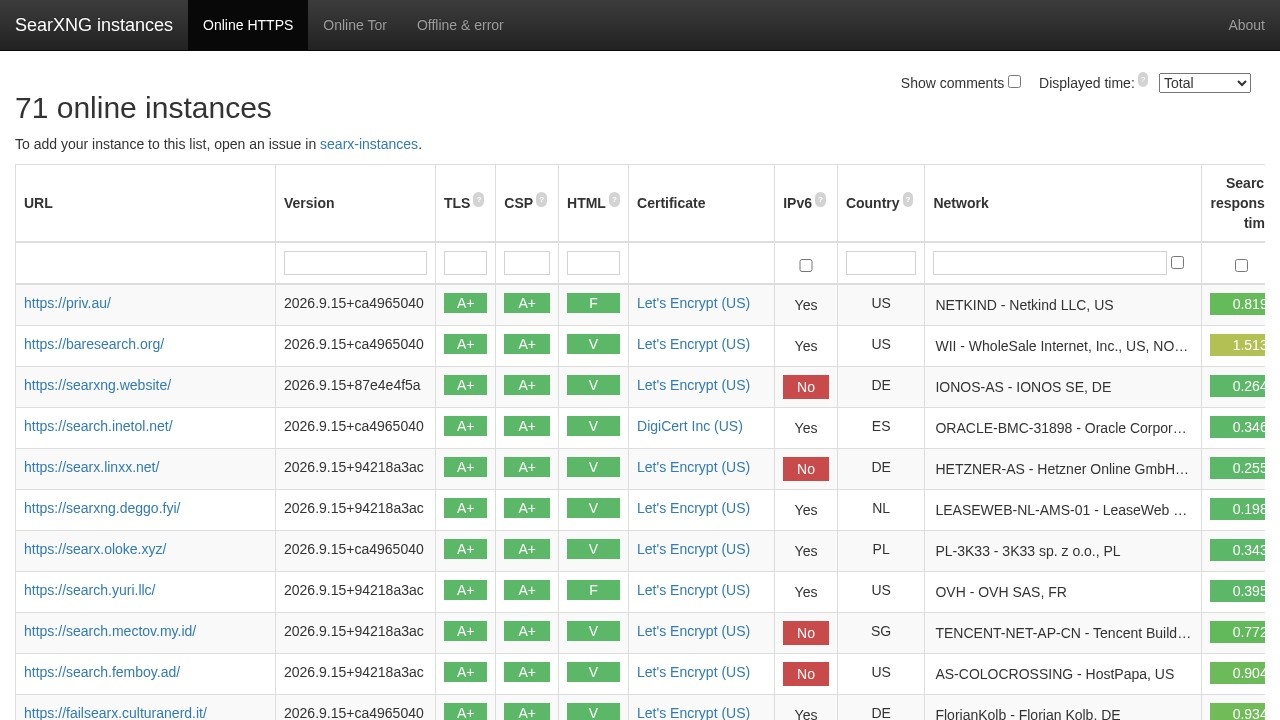Viewport: 1280px width, 720px height.
Task: Click the '71 online instances' heading
Action: point(143,108)
